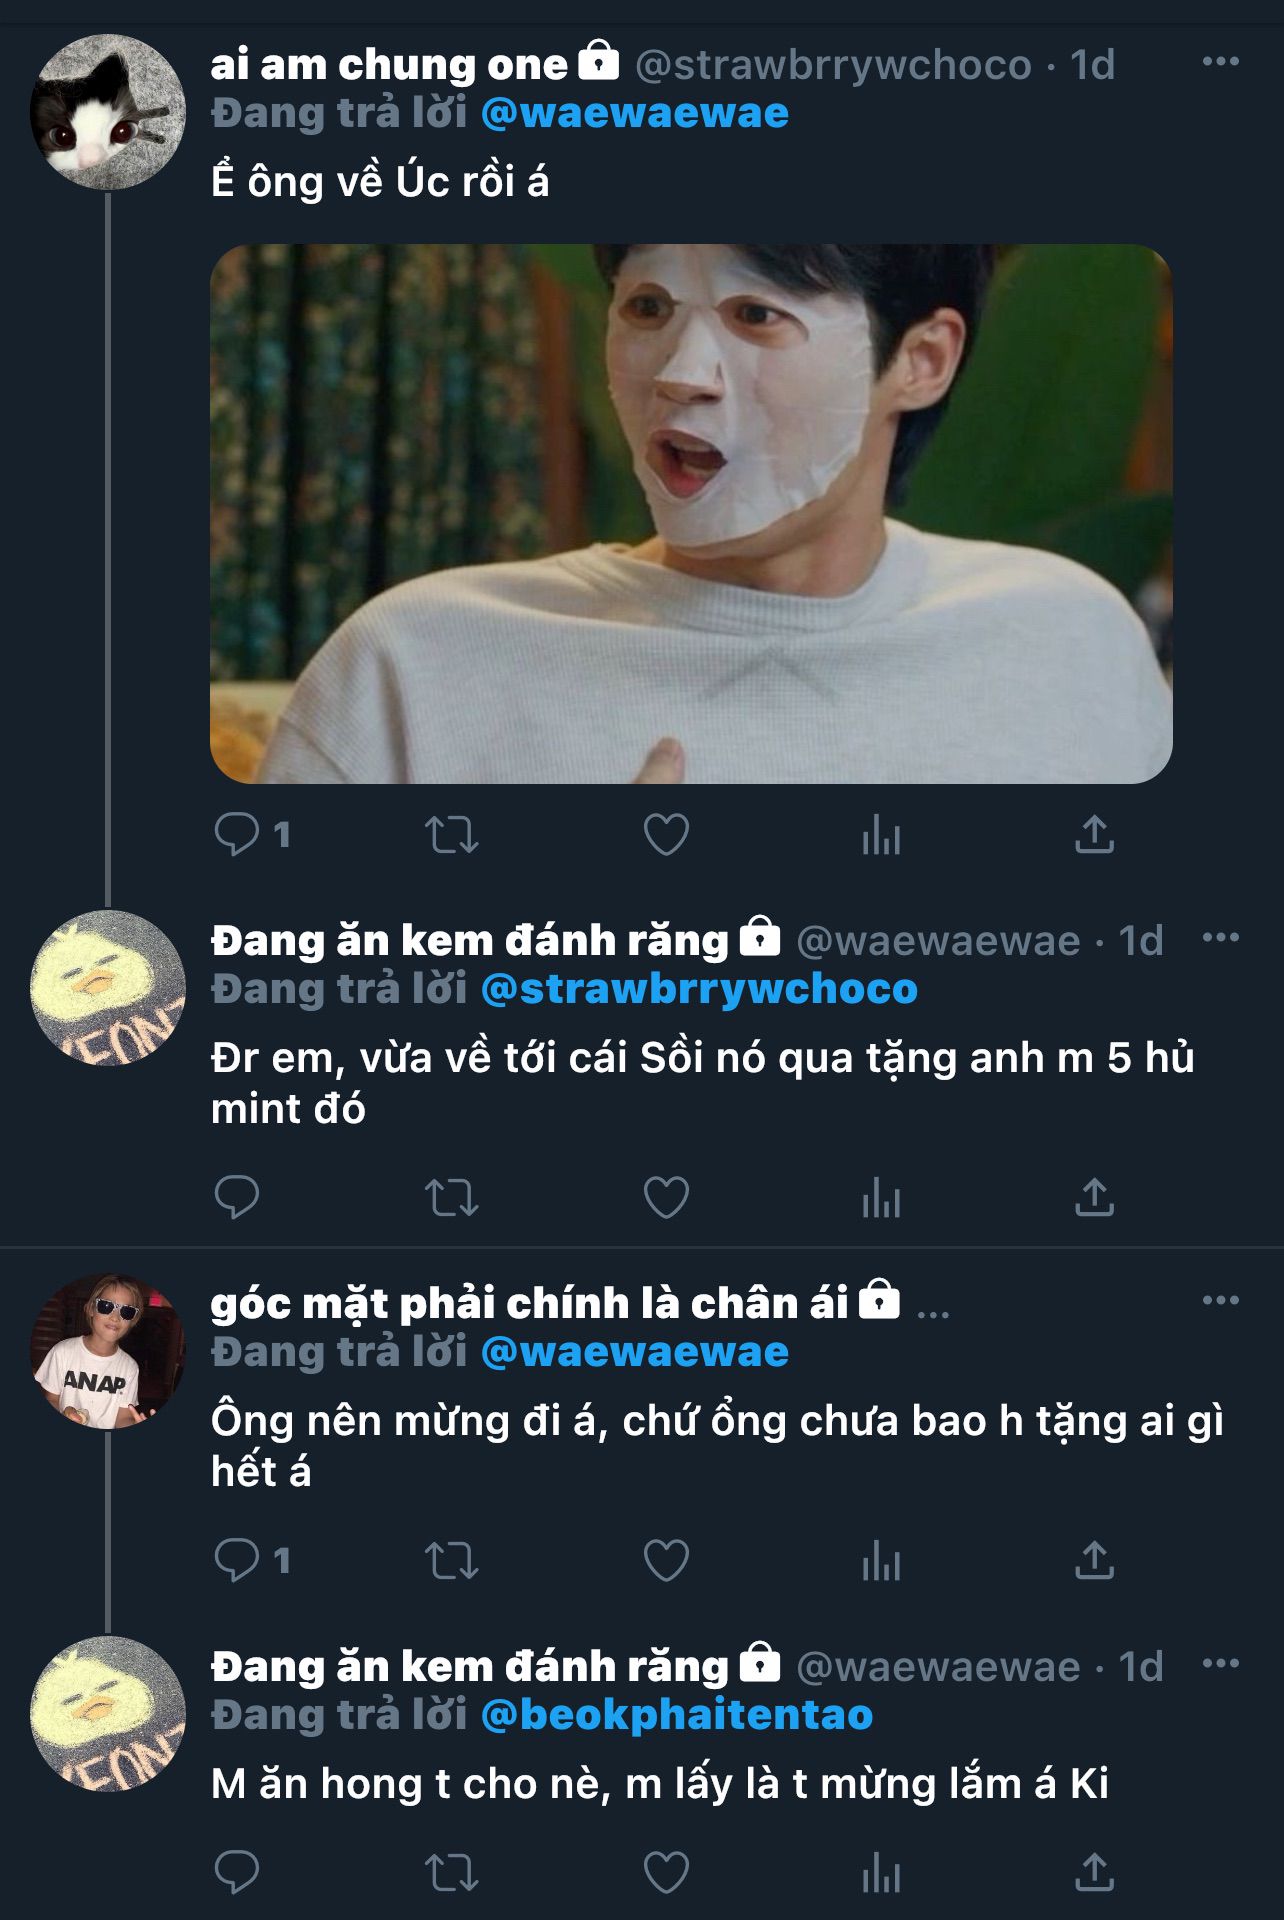Viewport: 1284px width, 1920px height.
Task: Like the "Ông nên mừng đi á" tweet
Action: coord(666,1560)
